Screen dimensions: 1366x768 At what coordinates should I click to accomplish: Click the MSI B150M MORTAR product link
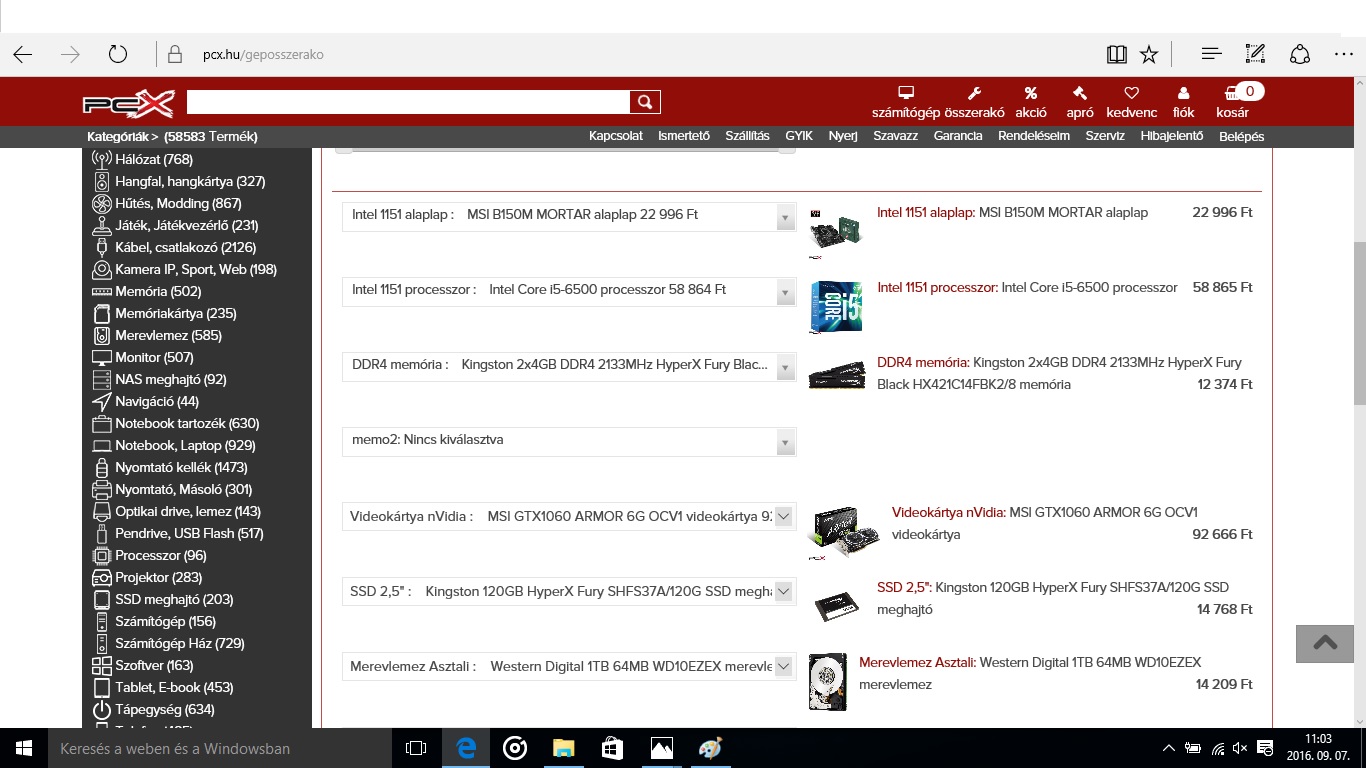(x=1063, y=212)
